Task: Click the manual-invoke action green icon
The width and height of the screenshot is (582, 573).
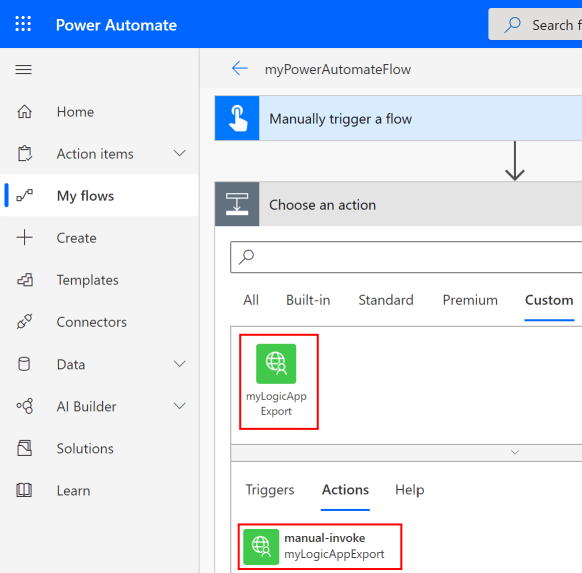Action: pos(261,547)
